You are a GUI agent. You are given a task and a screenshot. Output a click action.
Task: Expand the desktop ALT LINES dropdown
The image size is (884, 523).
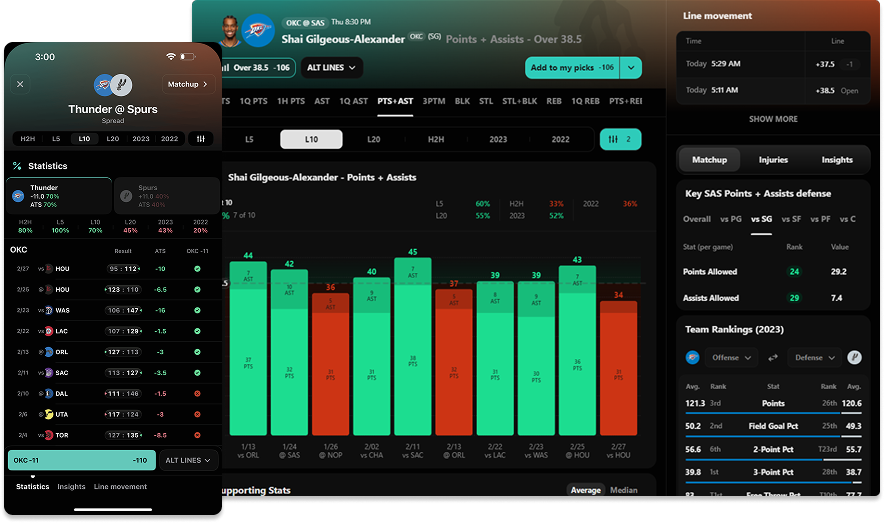pos(333,68)
